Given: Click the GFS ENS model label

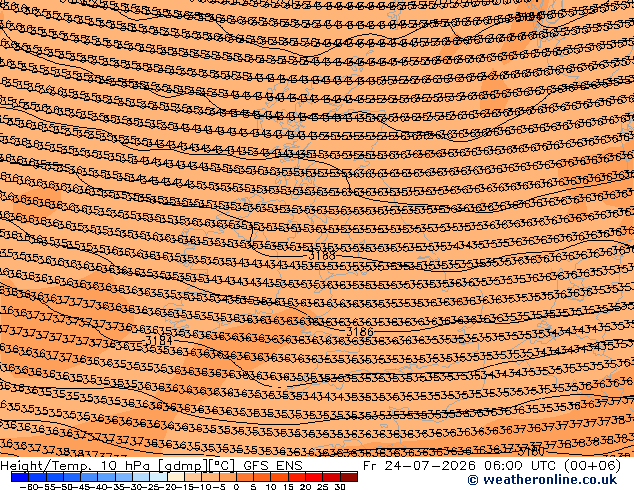Looking at the screenshot, I should click(x=273, y=466).
